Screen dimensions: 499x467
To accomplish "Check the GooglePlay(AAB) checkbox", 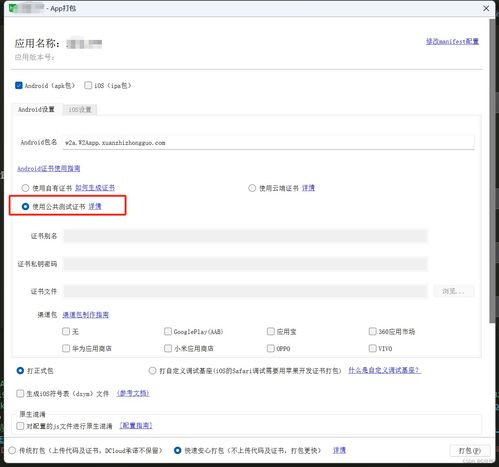I will coord(168,331).
